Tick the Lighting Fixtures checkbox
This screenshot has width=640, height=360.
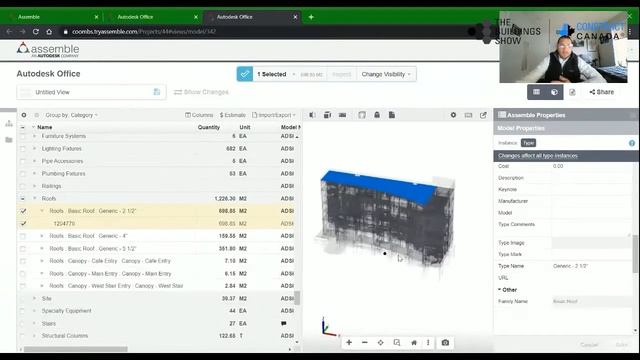click(x=23, y=149)
